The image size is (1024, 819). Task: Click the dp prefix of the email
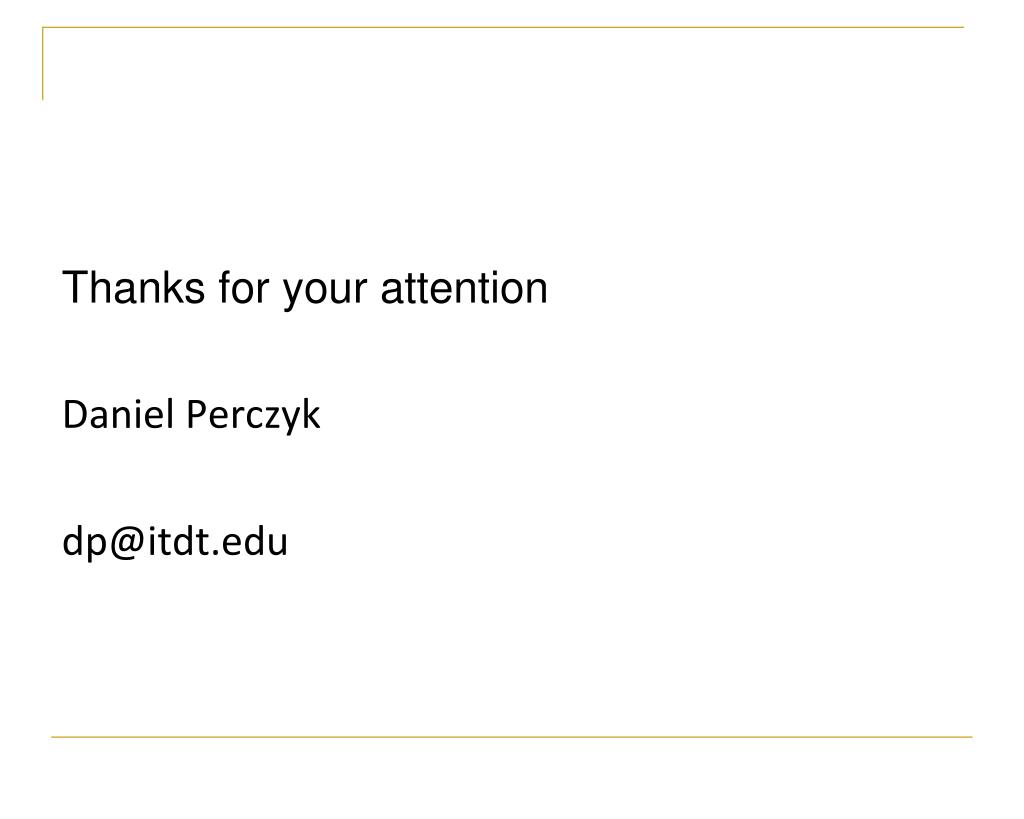(84, 544)
